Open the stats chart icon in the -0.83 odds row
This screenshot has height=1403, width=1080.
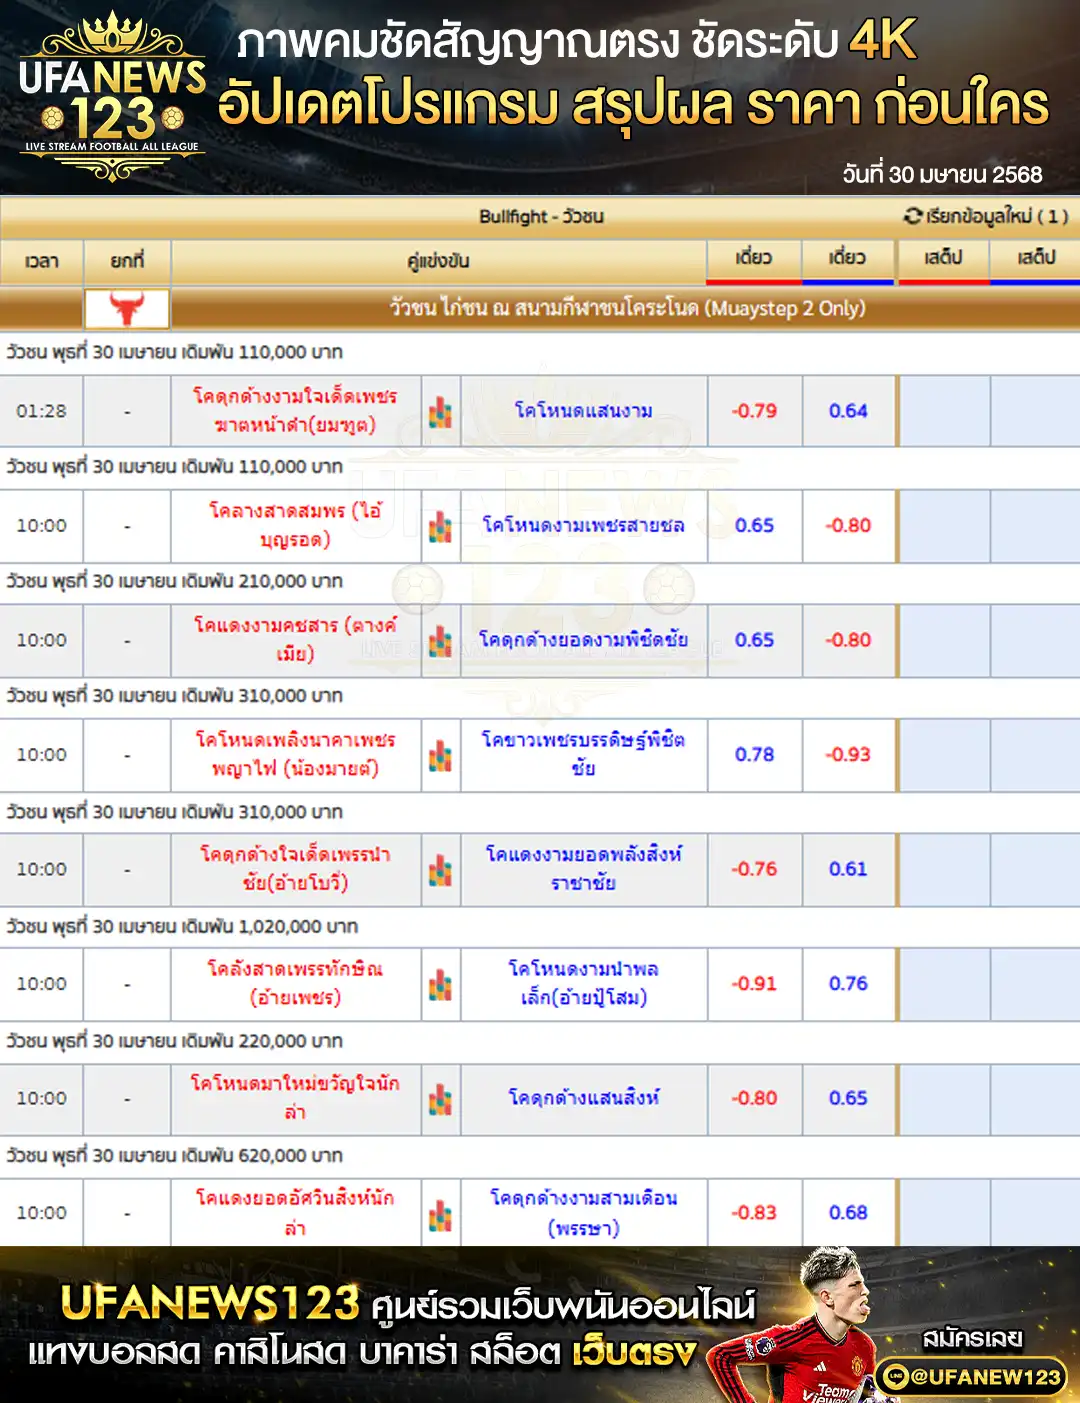441,1214
